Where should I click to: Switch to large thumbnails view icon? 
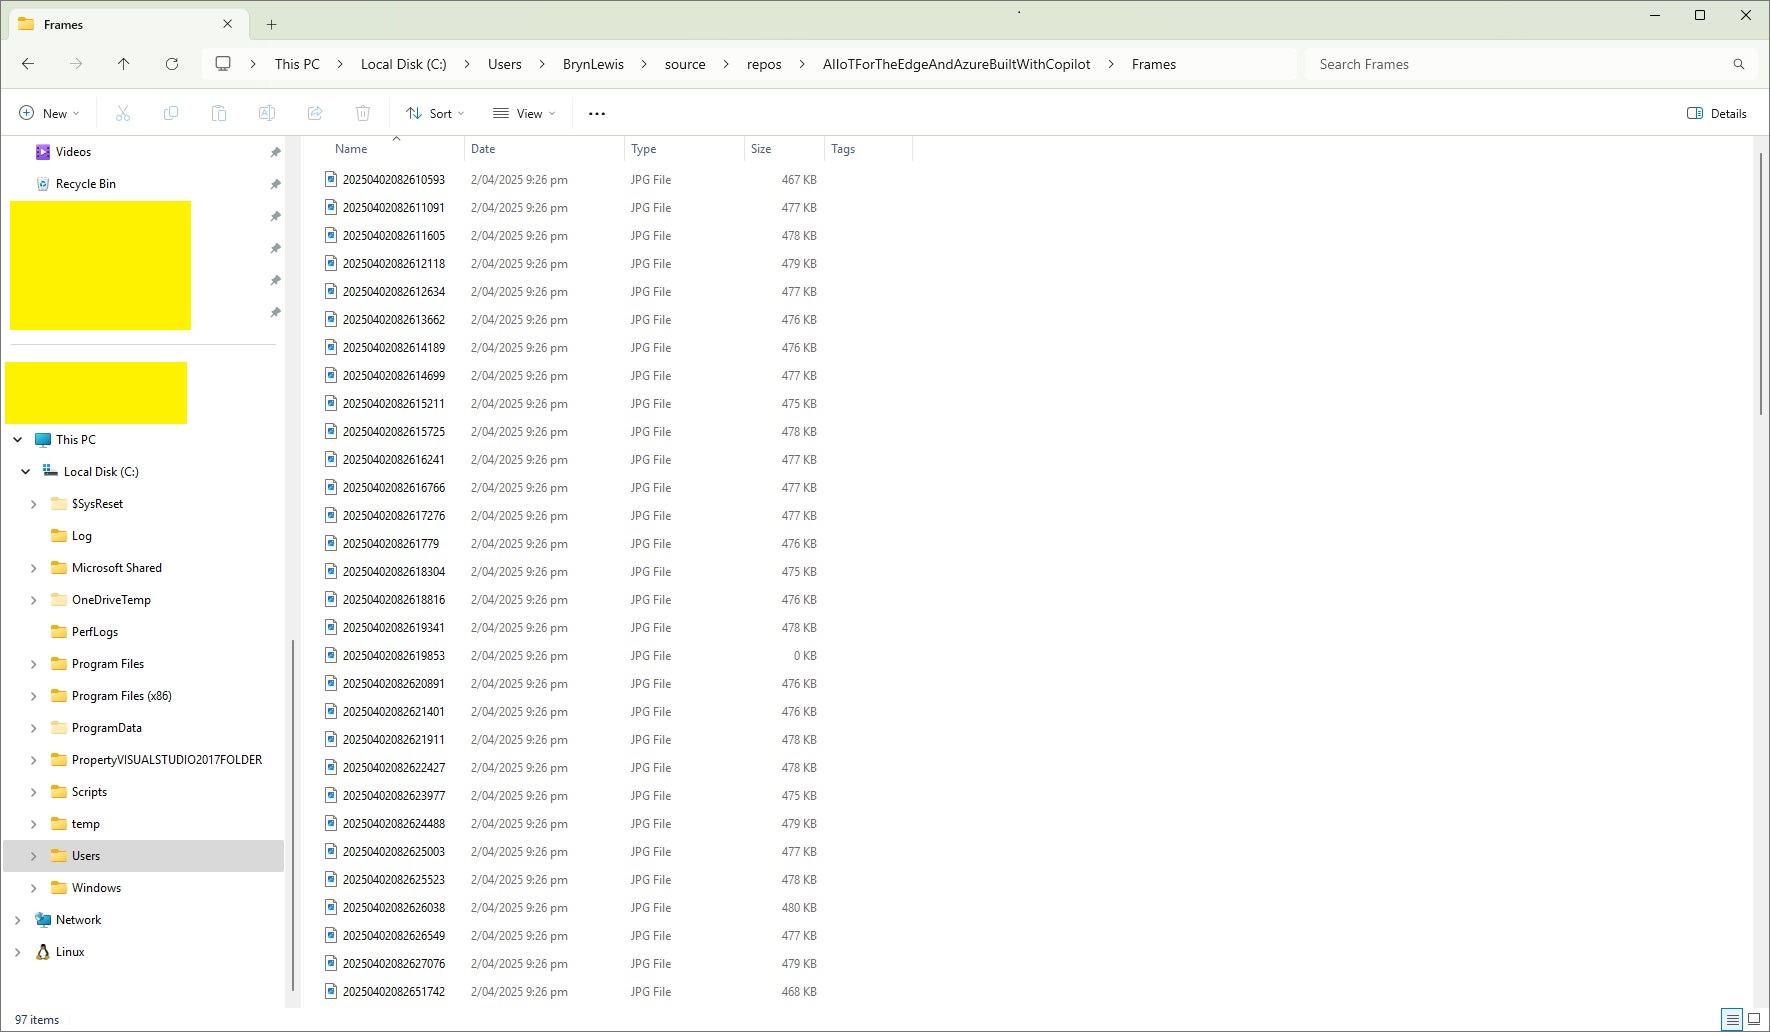(x=1753, y=1019)
